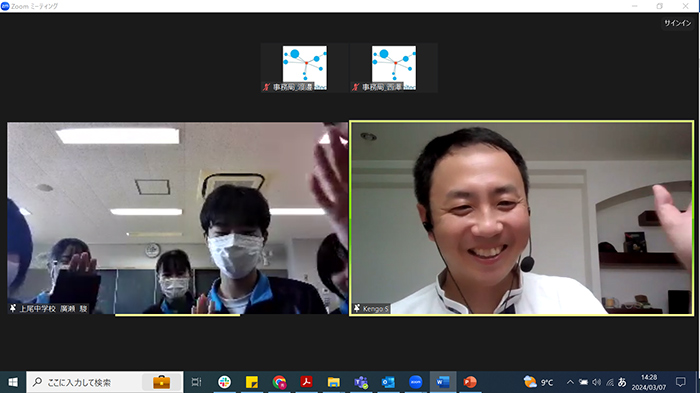The image size is (700, 393).
Task: Open the notification center icon
Action: (681, 382)
